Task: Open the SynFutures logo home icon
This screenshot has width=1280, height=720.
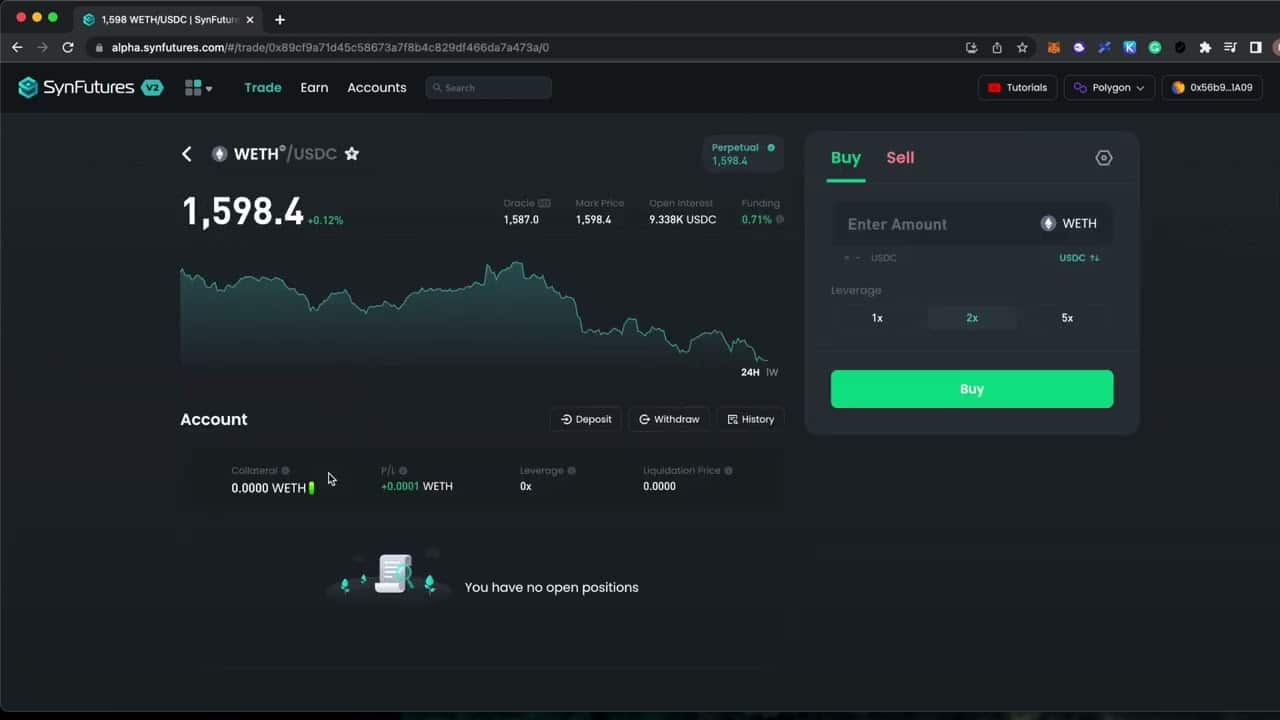Action: pyautogui.click(x=27, y=87)
